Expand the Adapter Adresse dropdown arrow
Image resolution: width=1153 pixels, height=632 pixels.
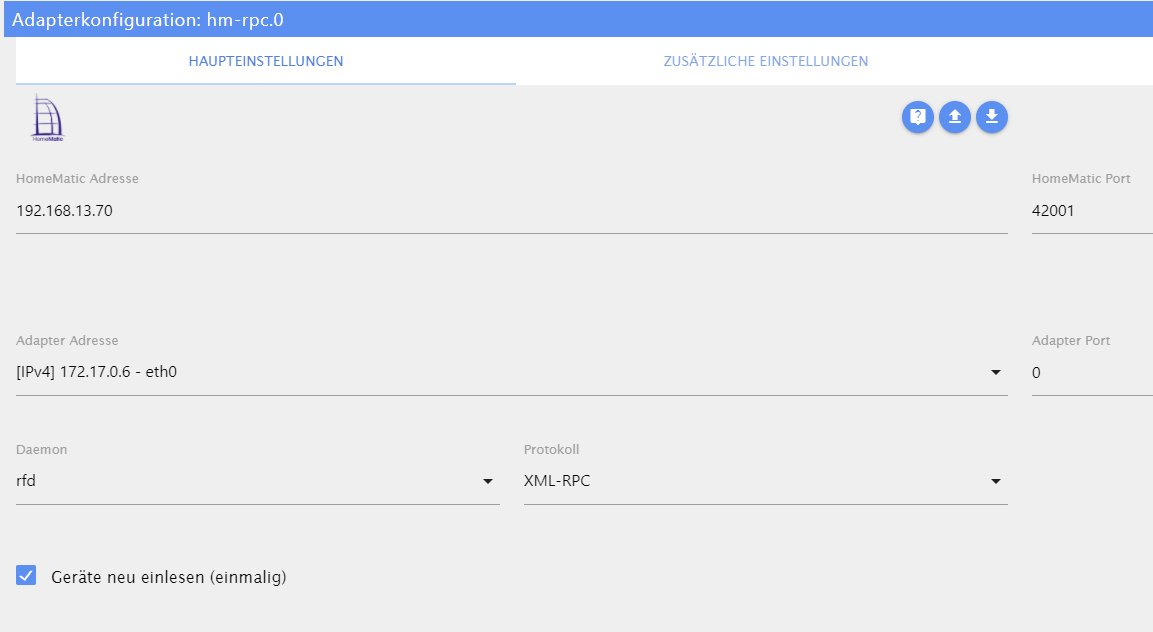point(996,372)
